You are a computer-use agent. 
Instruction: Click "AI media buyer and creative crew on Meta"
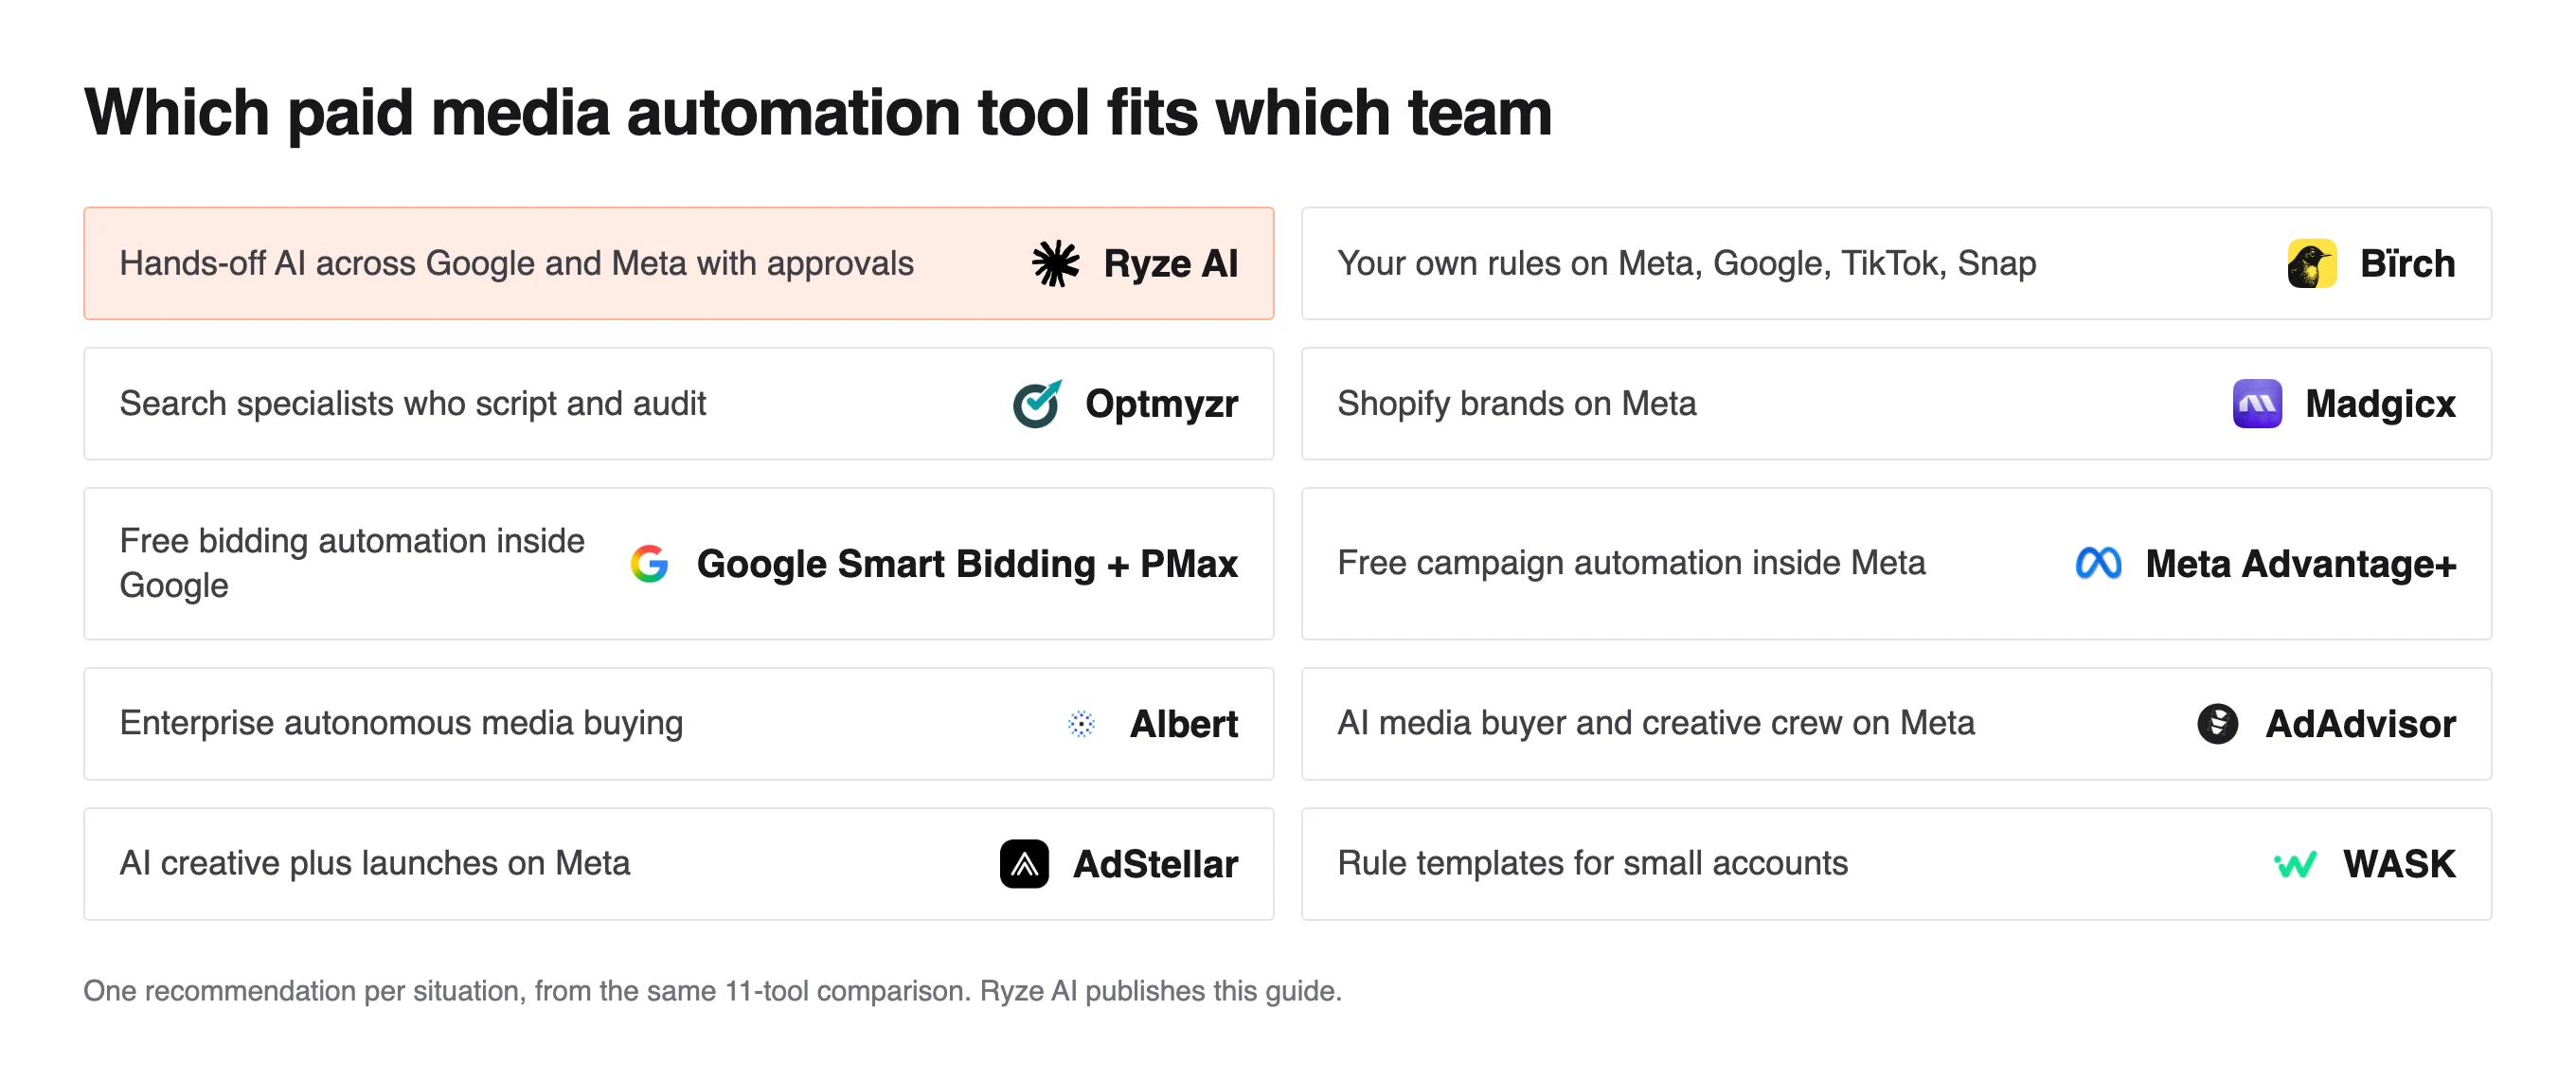1656,724
